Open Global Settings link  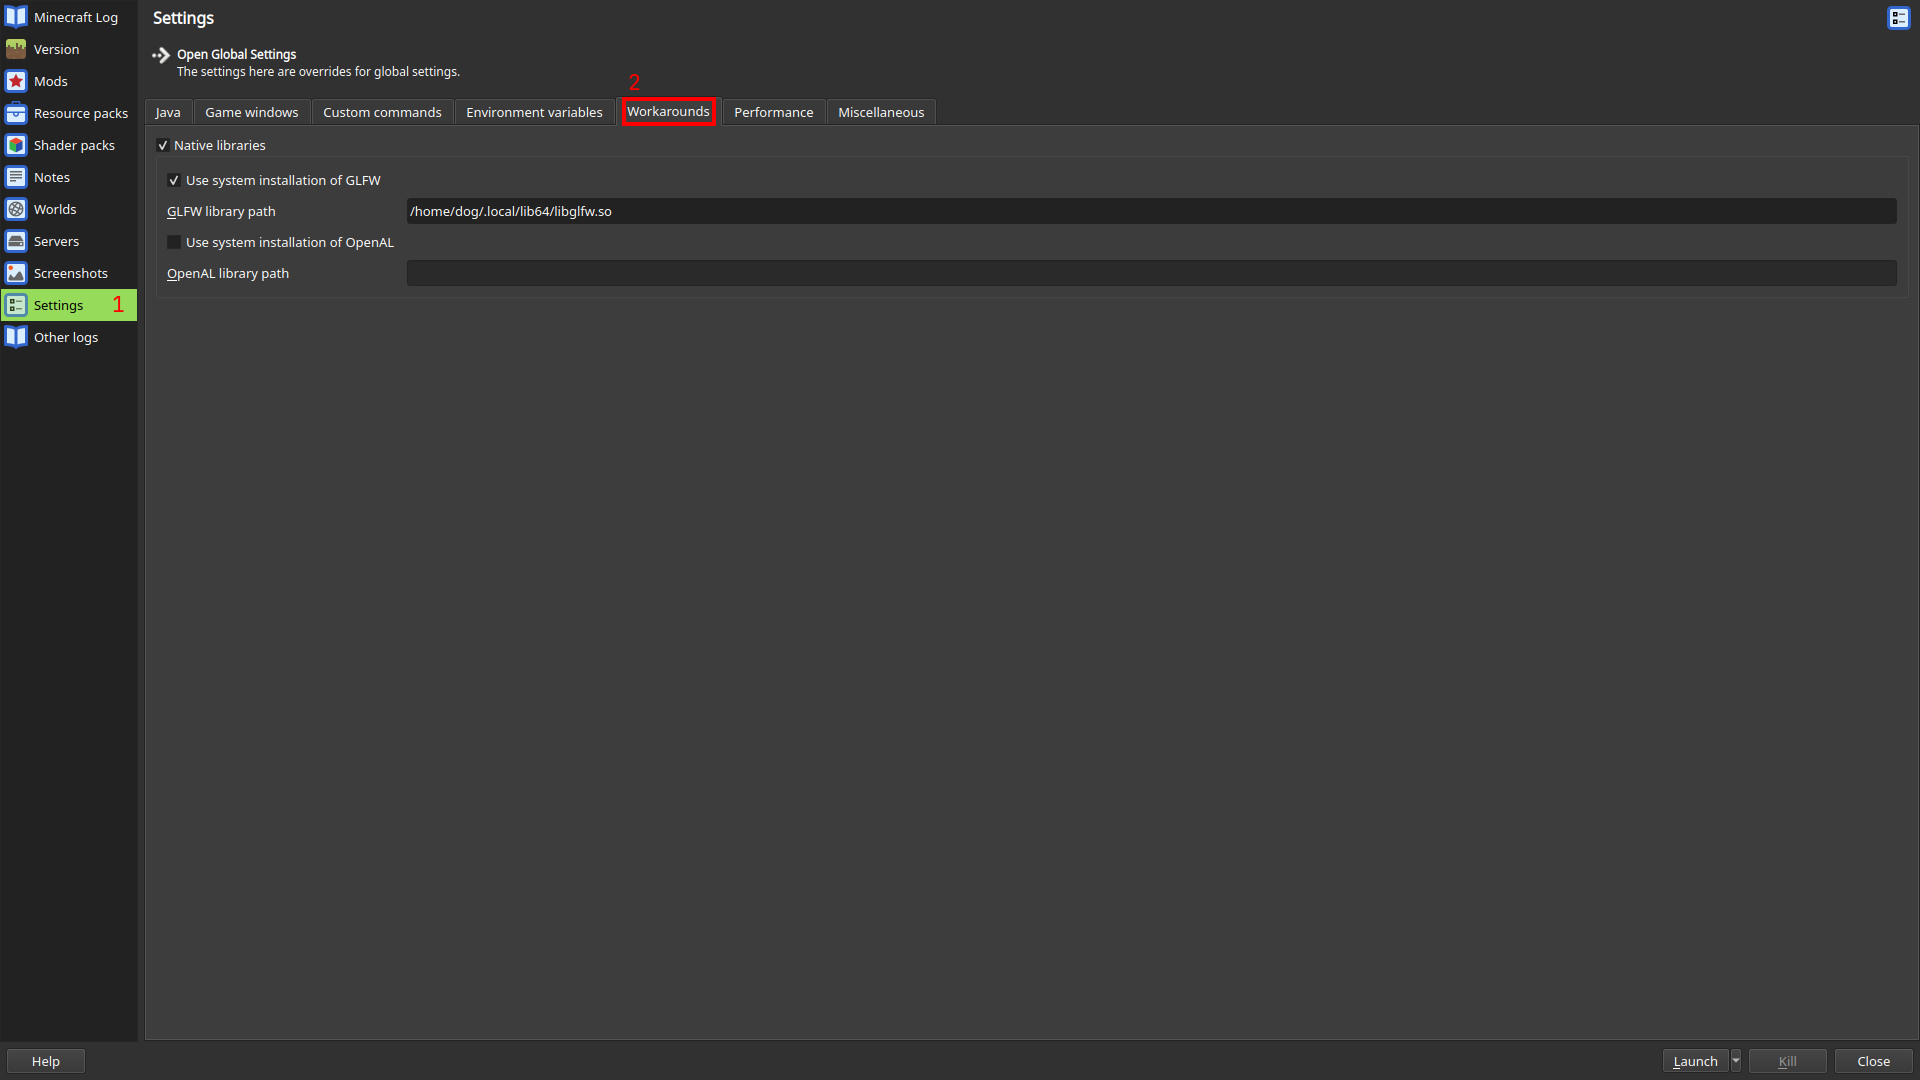[236, 53]
